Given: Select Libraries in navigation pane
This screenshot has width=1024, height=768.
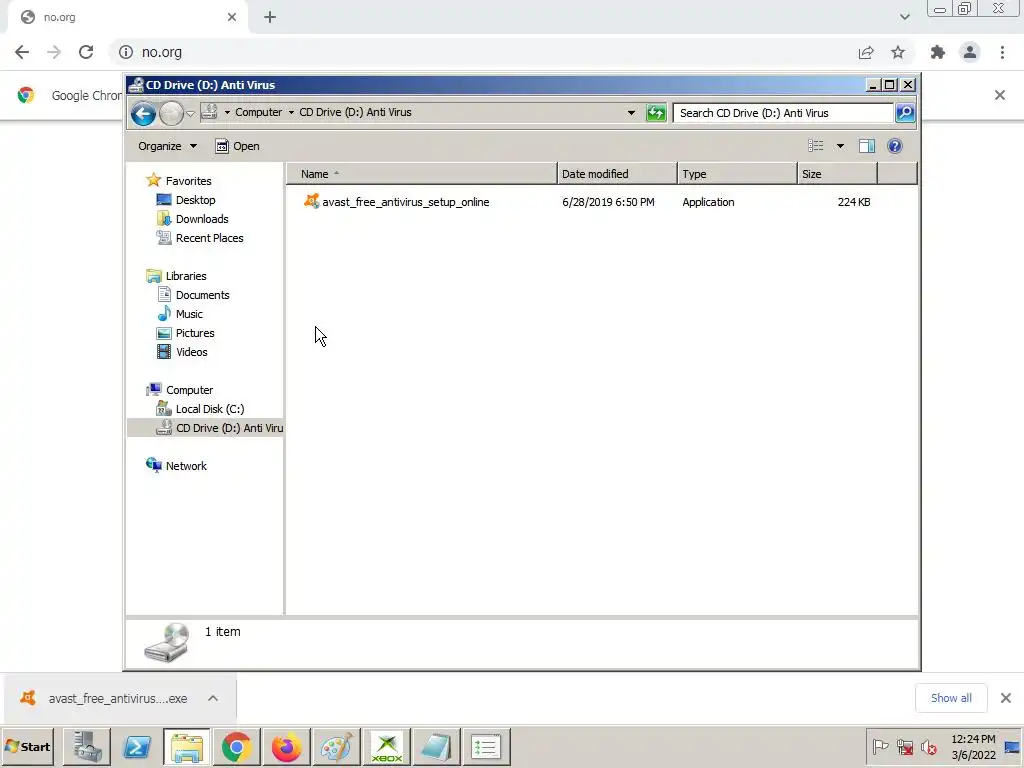Looking at the screenshot, I should click(185, 276).
